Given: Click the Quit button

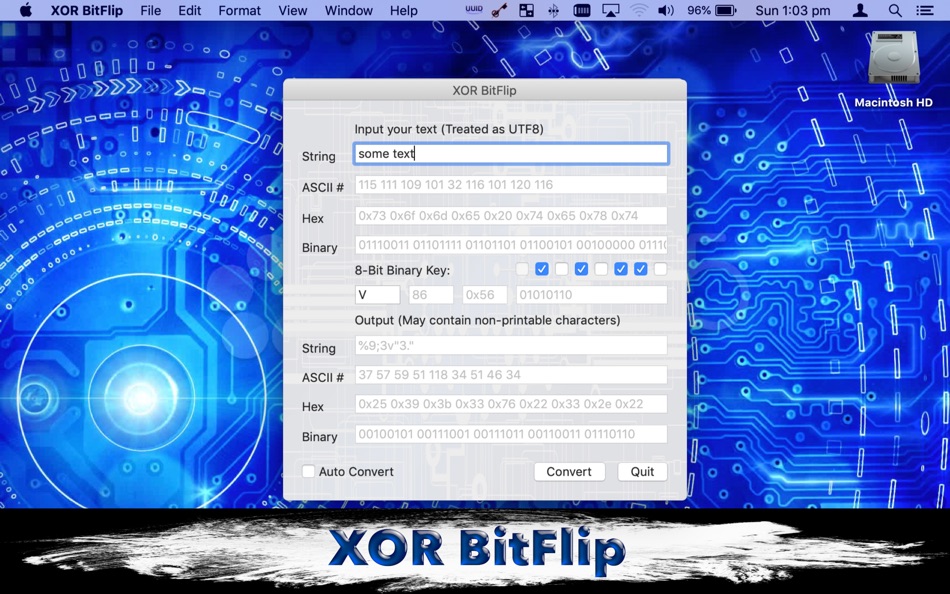Looking at the screenshot, I should pyautogui.click(x=642, y=472).
